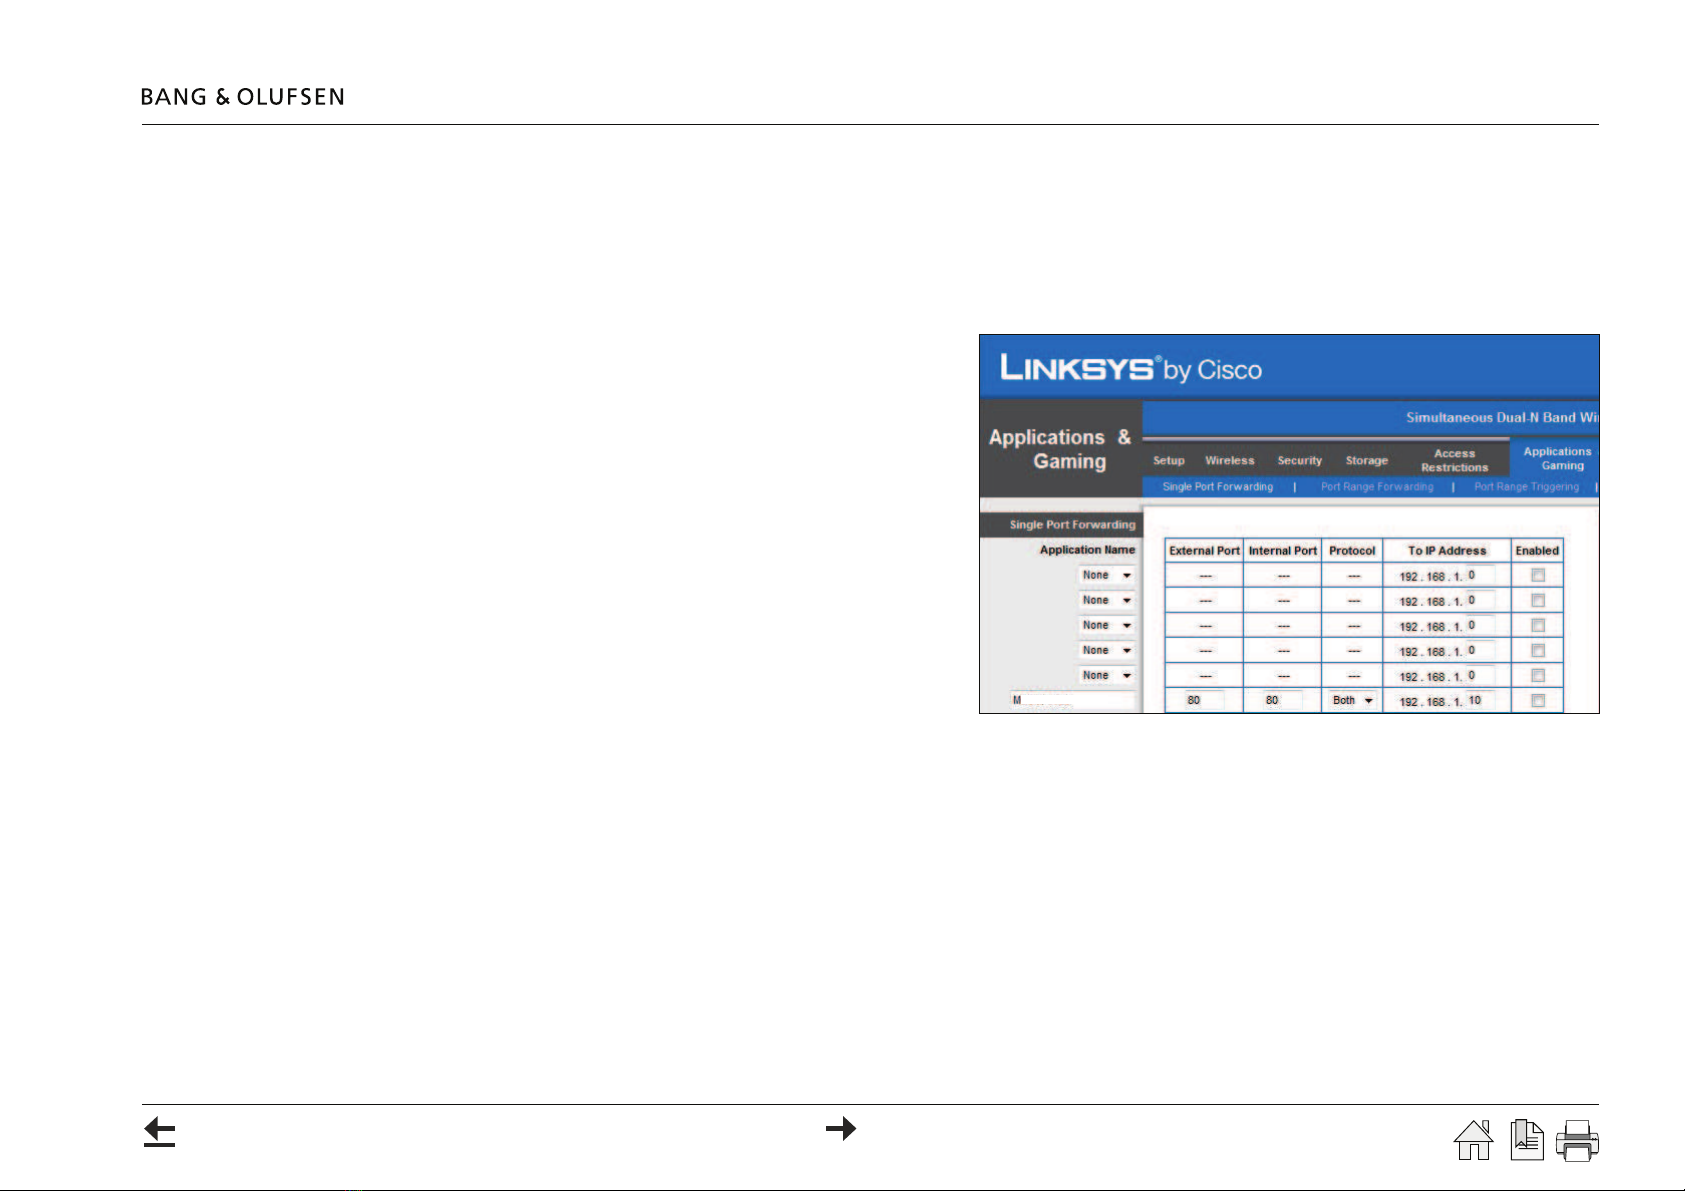Open the document contents icon
This screenshot has width=1685, height=1191.
click(1527, 1140)
